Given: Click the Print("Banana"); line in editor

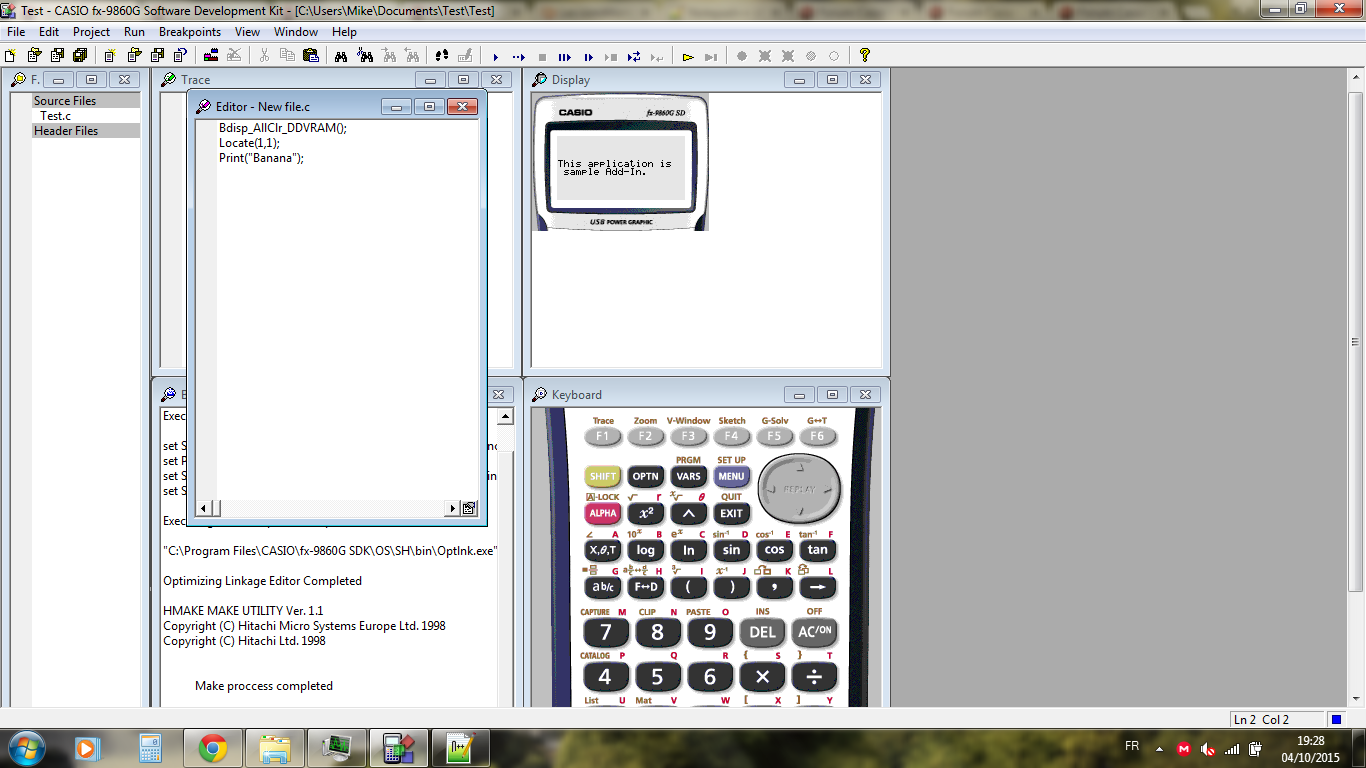Looking at the screenshot, I should coord(261,158).
